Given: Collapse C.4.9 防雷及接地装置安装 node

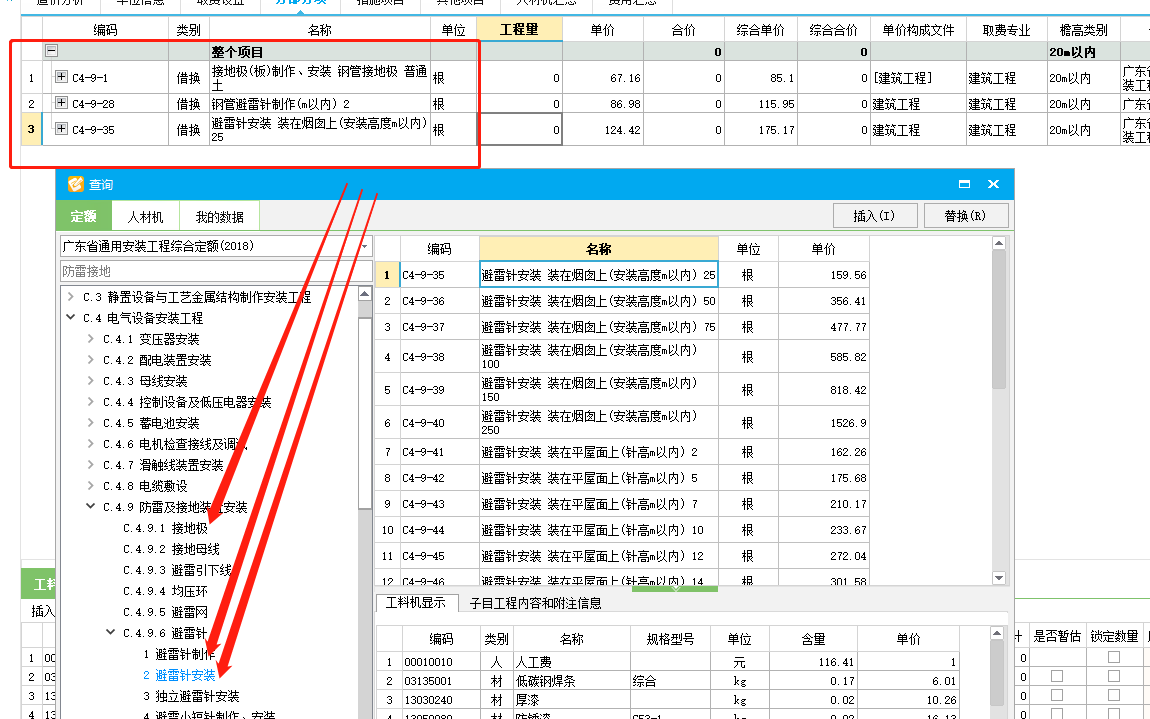Looking at the screenshot, I should point(91,506).
